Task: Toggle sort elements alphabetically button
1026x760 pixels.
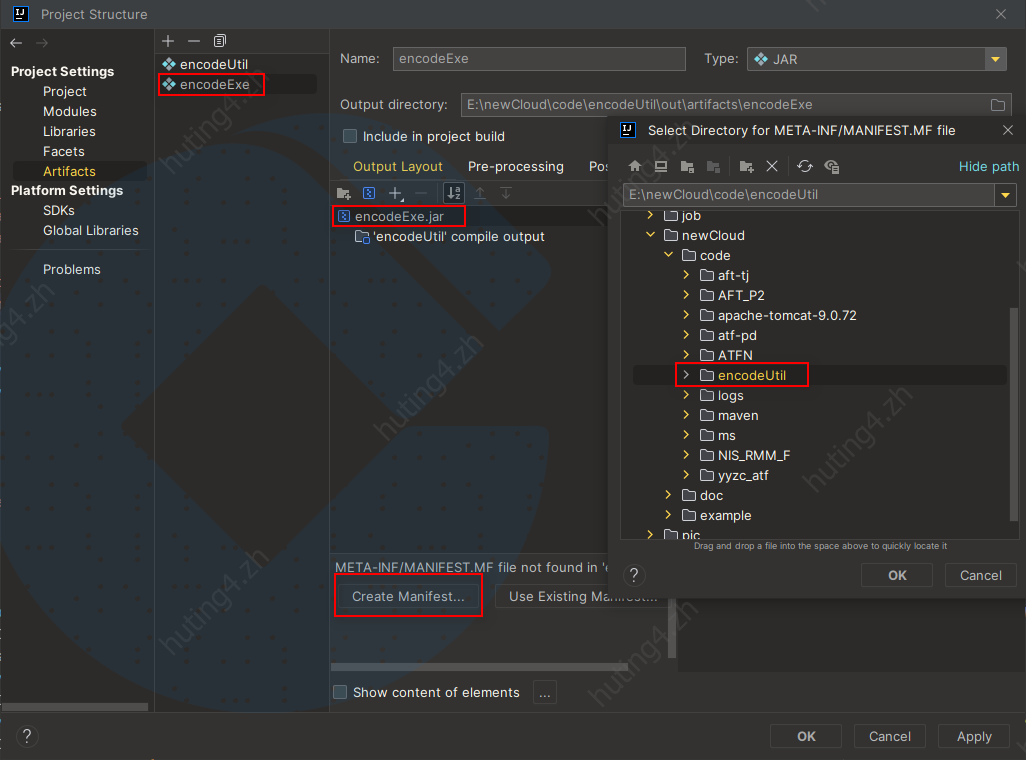Action: click(x=453, y=193)
